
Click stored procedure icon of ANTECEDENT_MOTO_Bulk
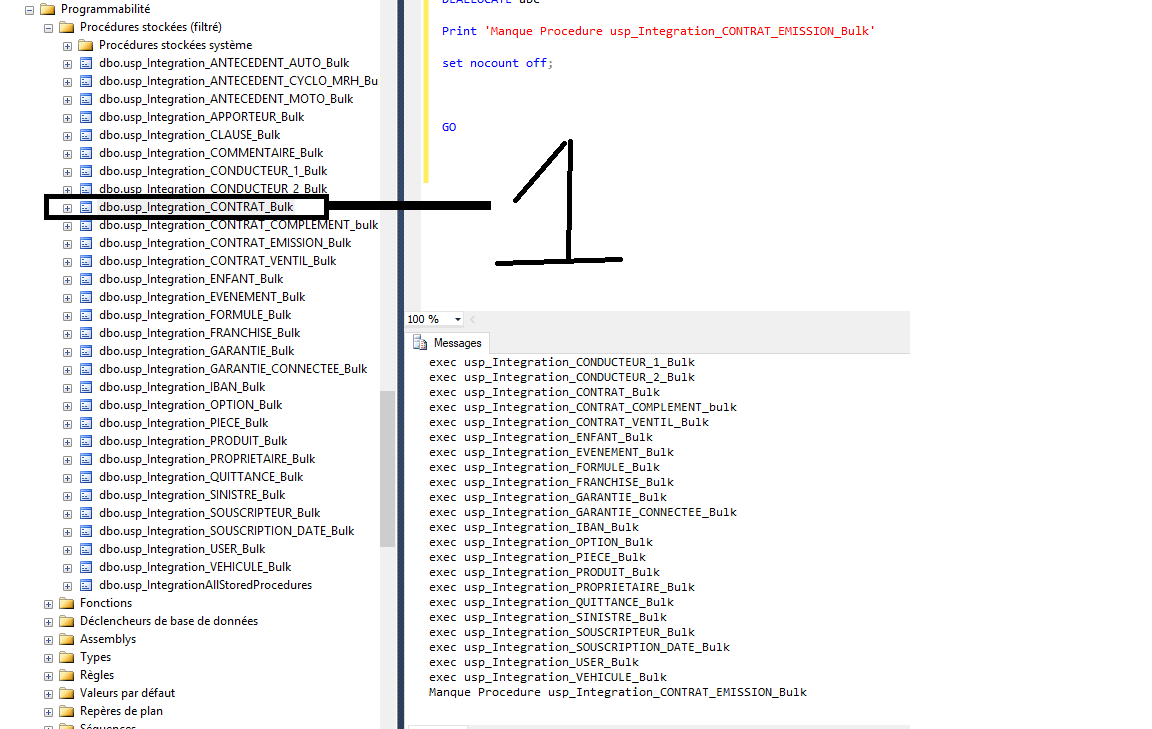[x=86, y=99]
